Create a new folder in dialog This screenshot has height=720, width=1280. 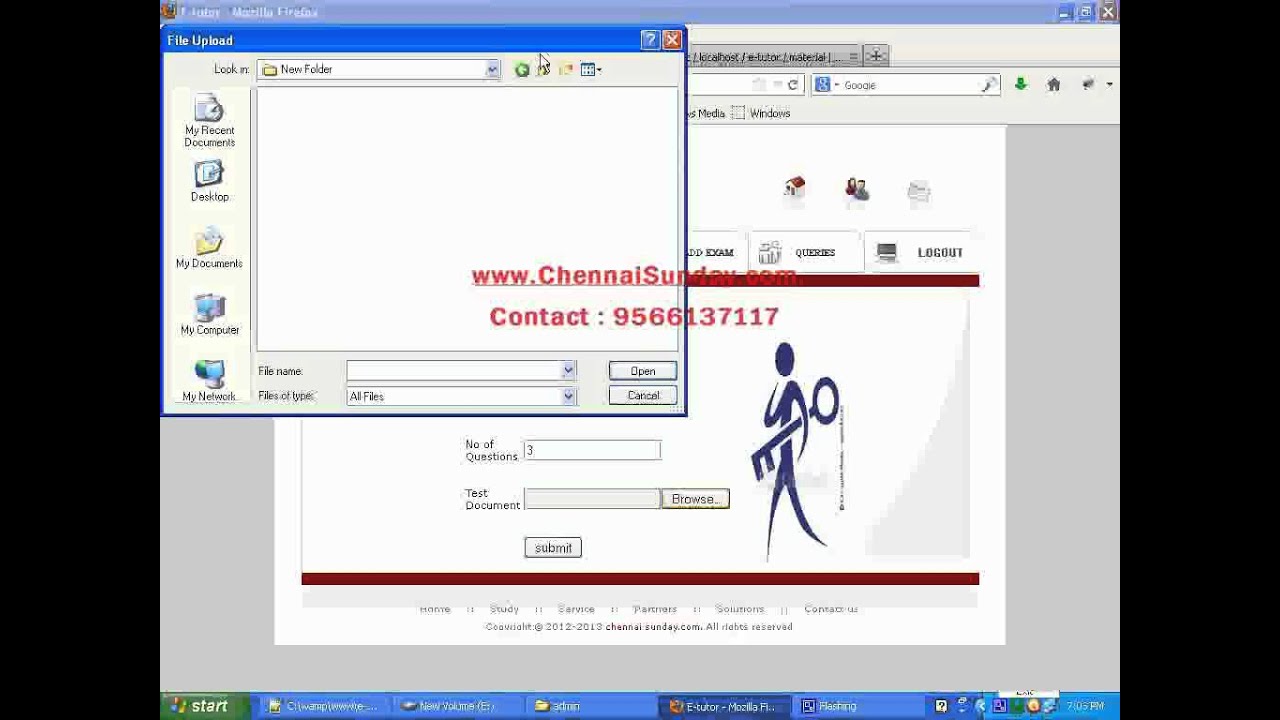click(565, 69)
